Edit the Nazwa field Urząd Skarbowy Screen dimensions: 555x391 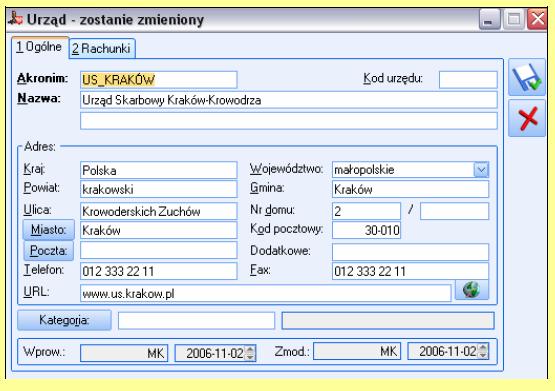point(288,100)
